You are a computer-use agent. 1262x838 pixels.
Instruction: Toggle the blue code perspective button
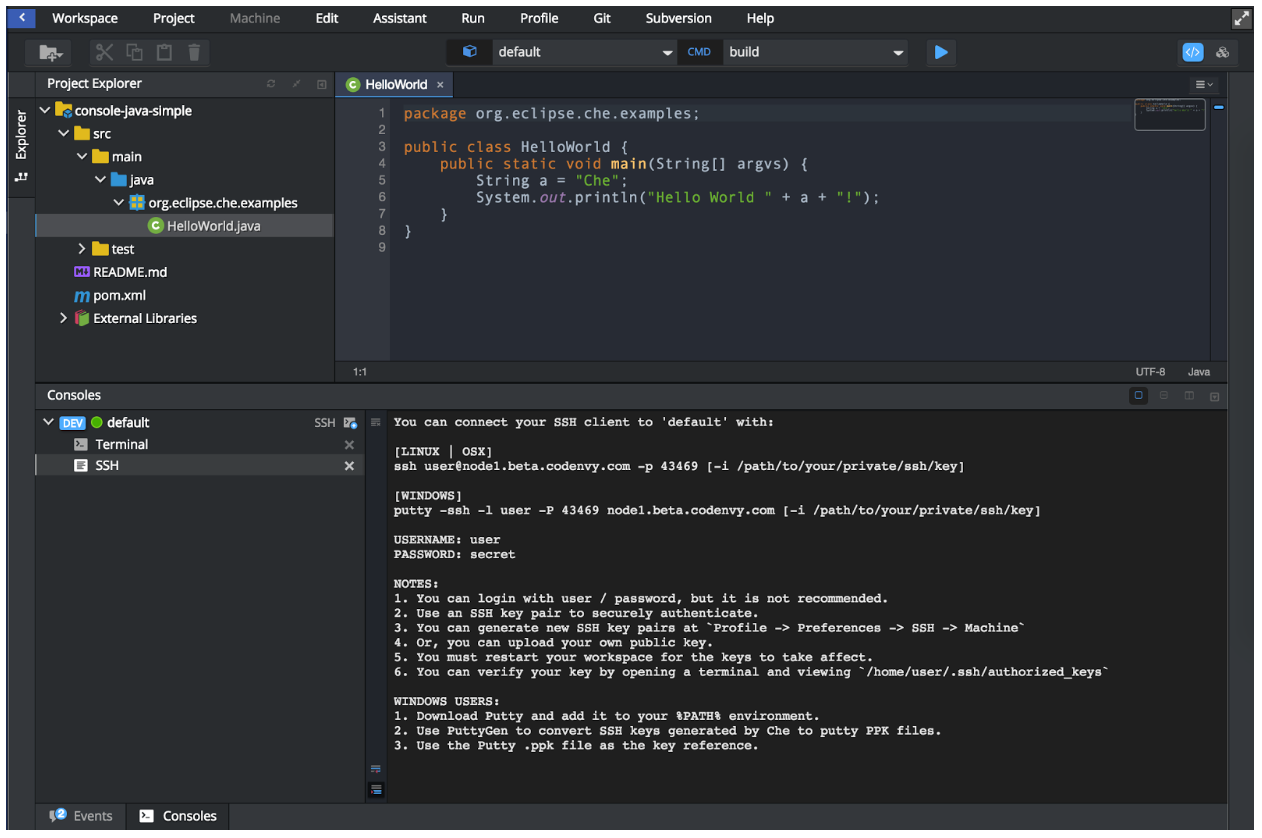1192,52
